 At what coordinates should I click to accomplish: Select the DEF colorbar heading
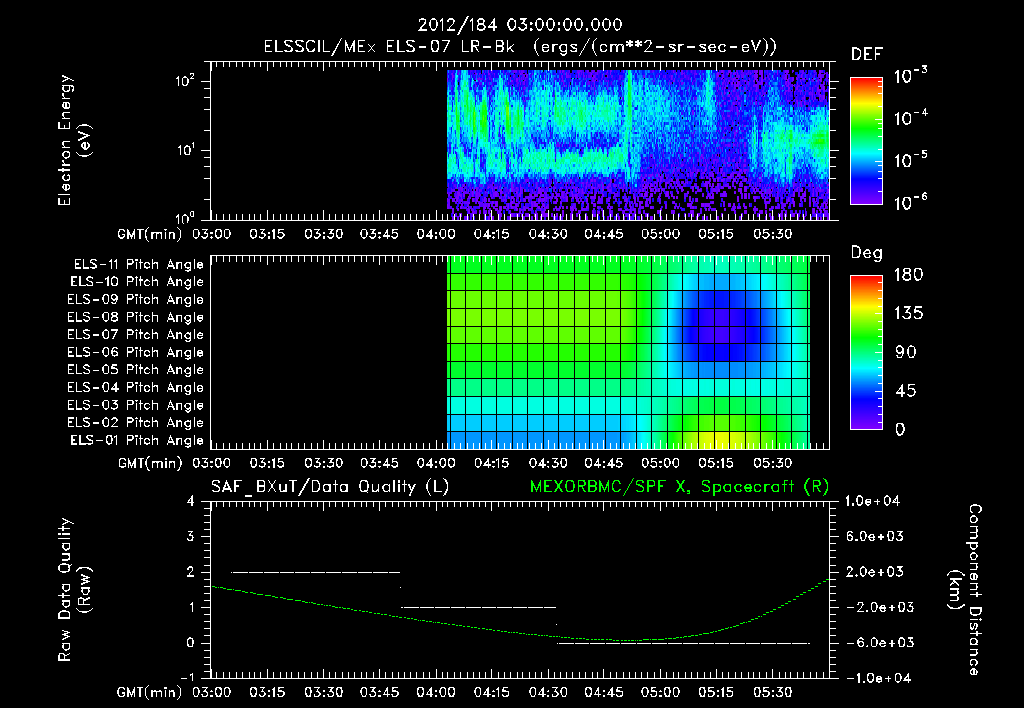click(x=867, y=54)
